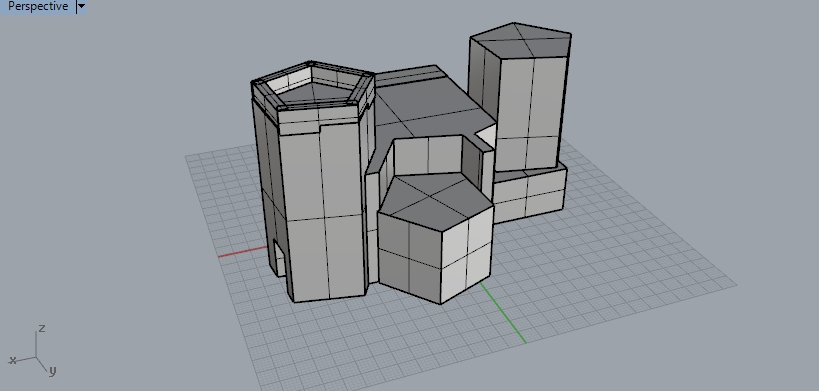Click the x label on the axes icon

(x=13, y=360)
